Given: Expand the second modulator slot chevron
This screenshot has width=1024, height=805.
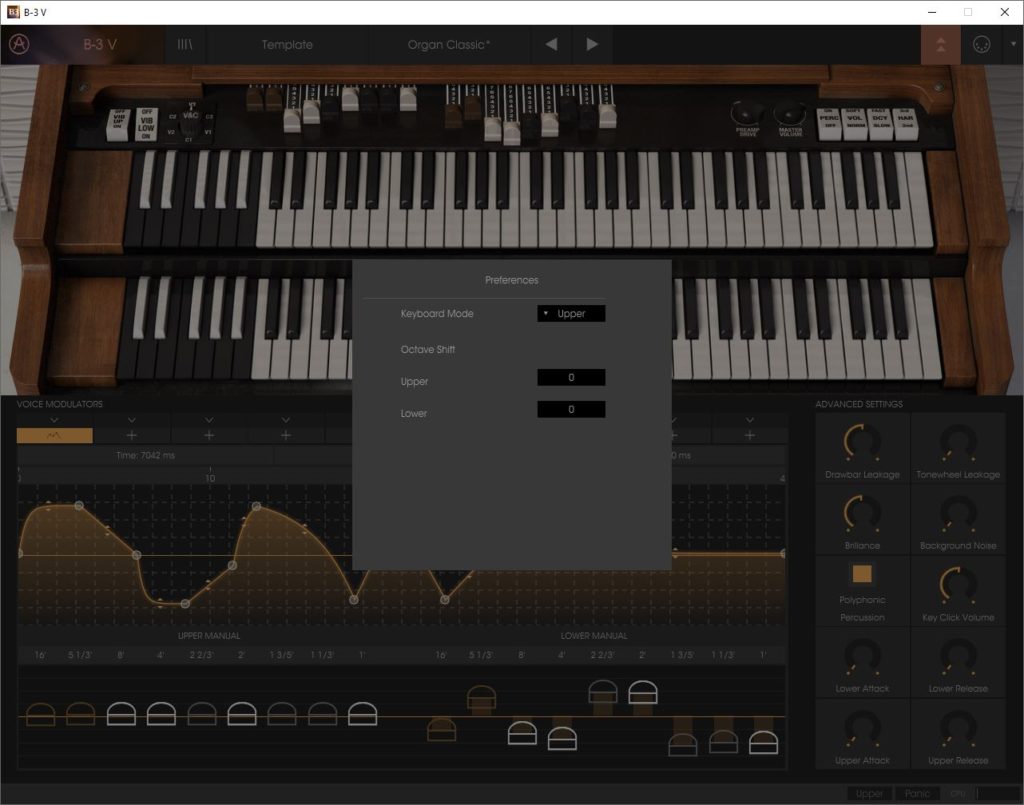Looking at the screenshot, I should coord(131,420).
